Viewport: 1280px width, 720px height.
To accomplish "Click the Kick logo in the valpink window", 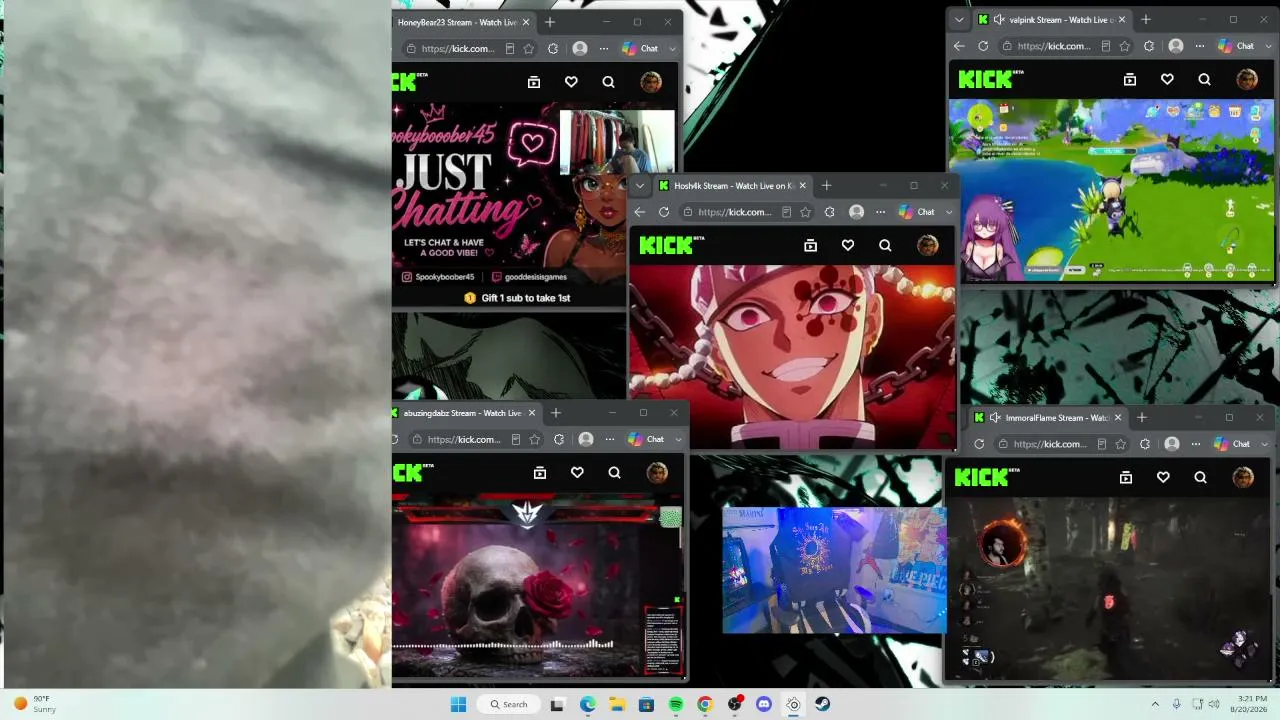I will [991, 79].
